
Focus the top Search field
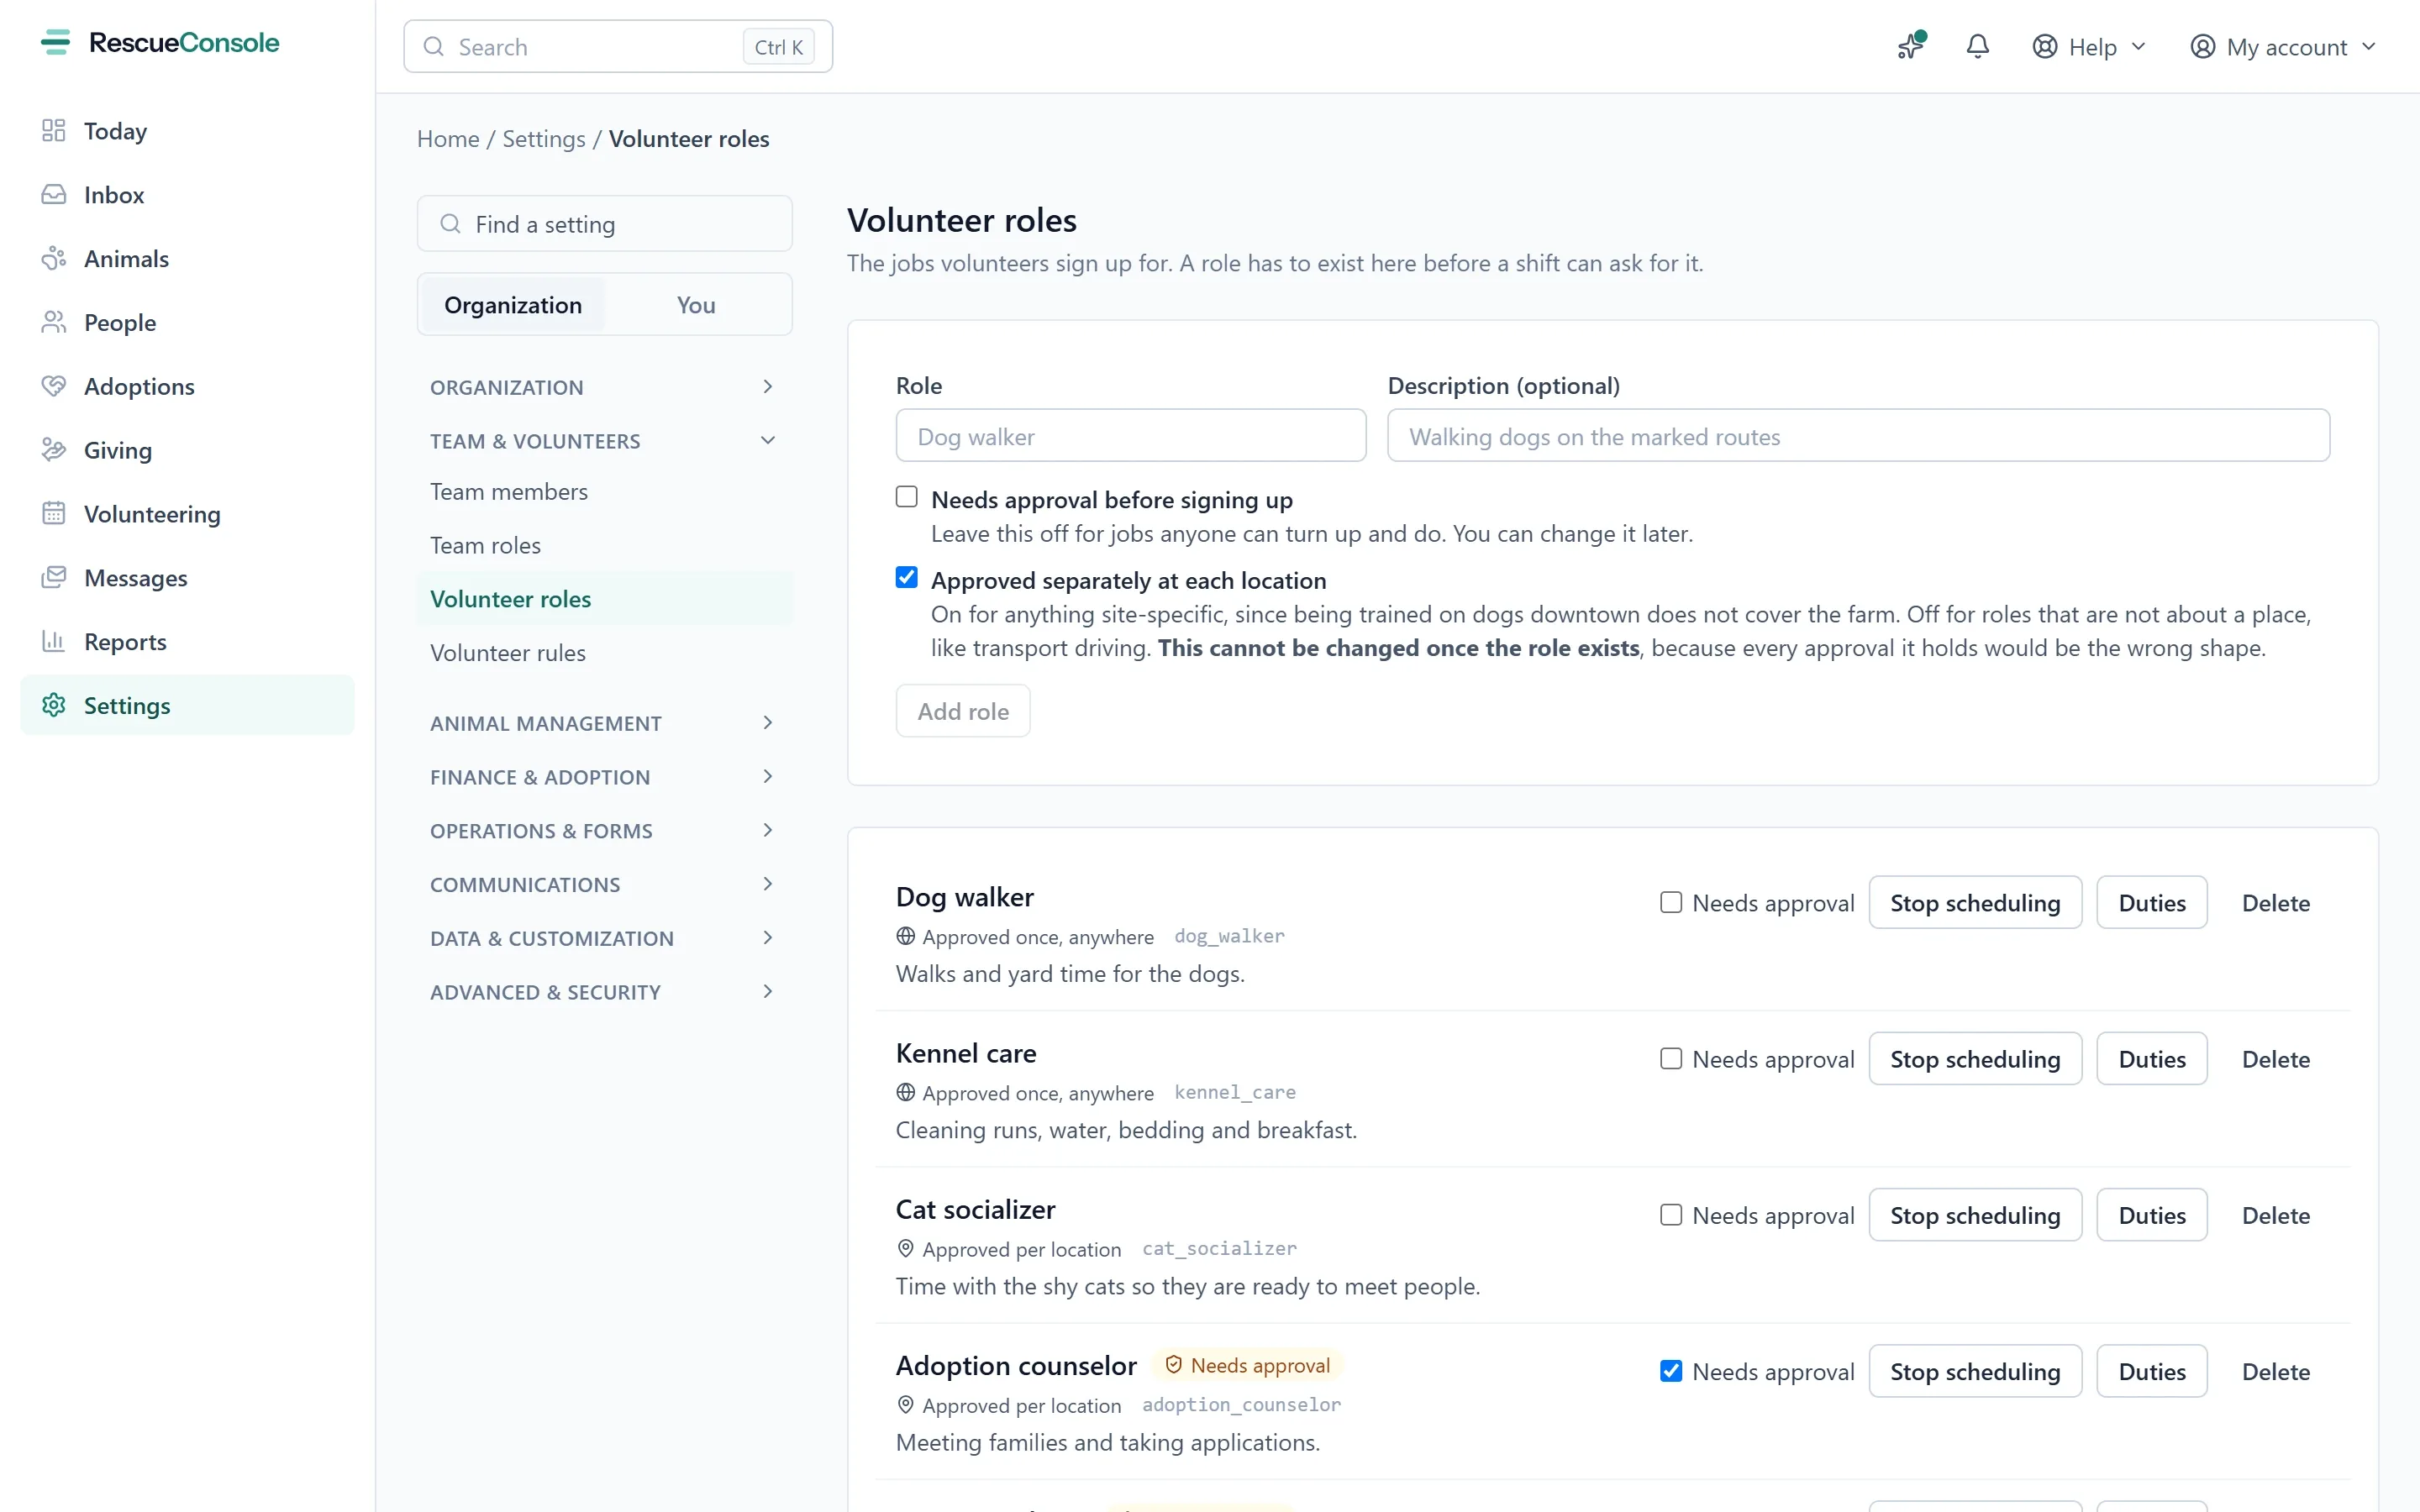[618, 47]
